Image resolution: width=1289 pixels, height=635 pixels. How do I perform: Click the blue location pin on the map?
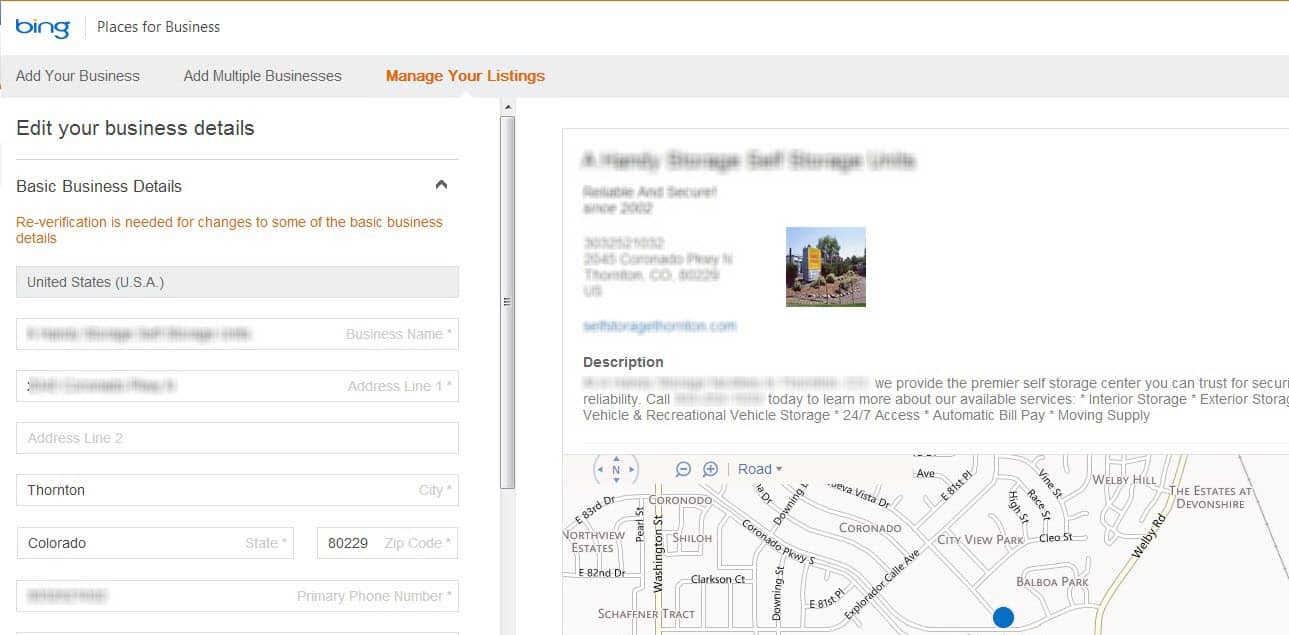[1003, 617]
